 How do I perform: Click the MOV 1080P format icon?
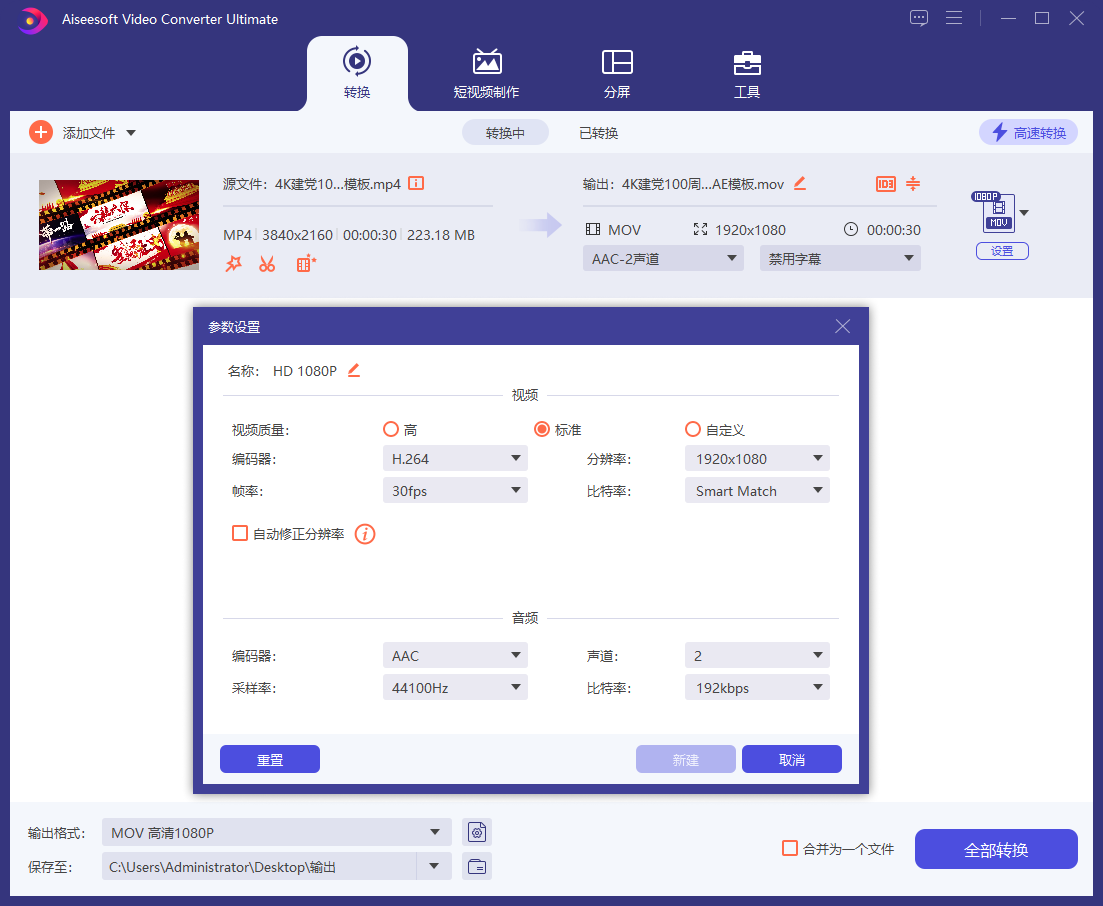pyautogui.click(x=994, y=212)
